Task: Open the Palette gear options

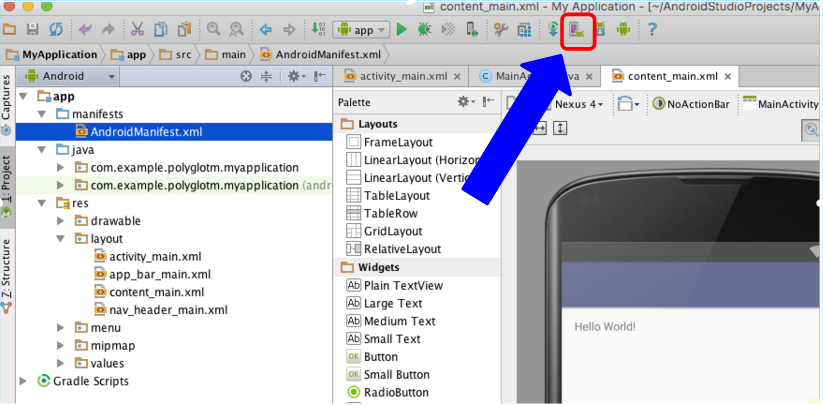Action: [x=466, y=102]
